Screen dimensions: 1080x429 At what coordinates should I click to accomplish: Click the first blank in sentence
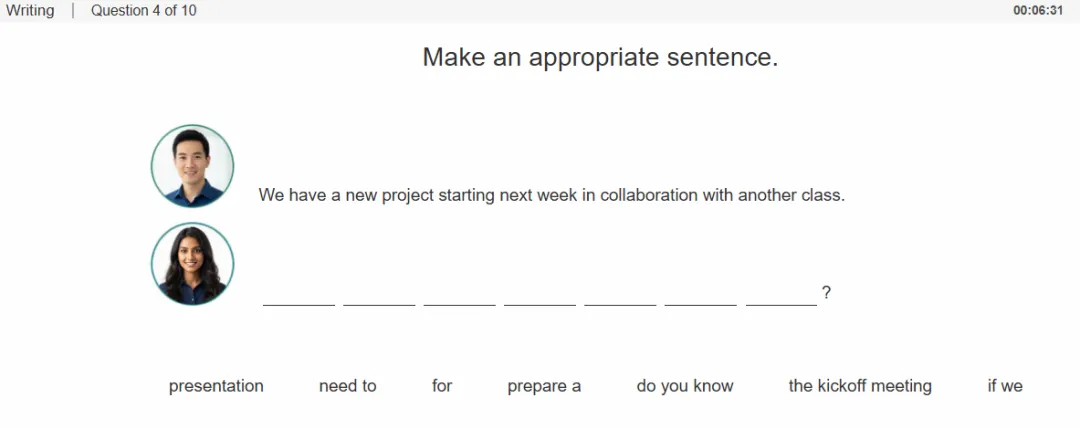[x=299, y=296]
